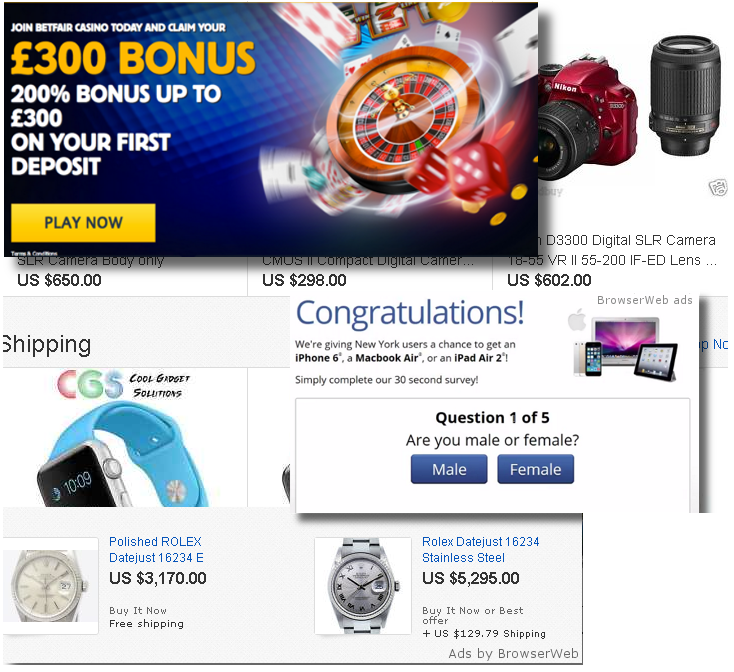Select Male in the survey question

449,469
